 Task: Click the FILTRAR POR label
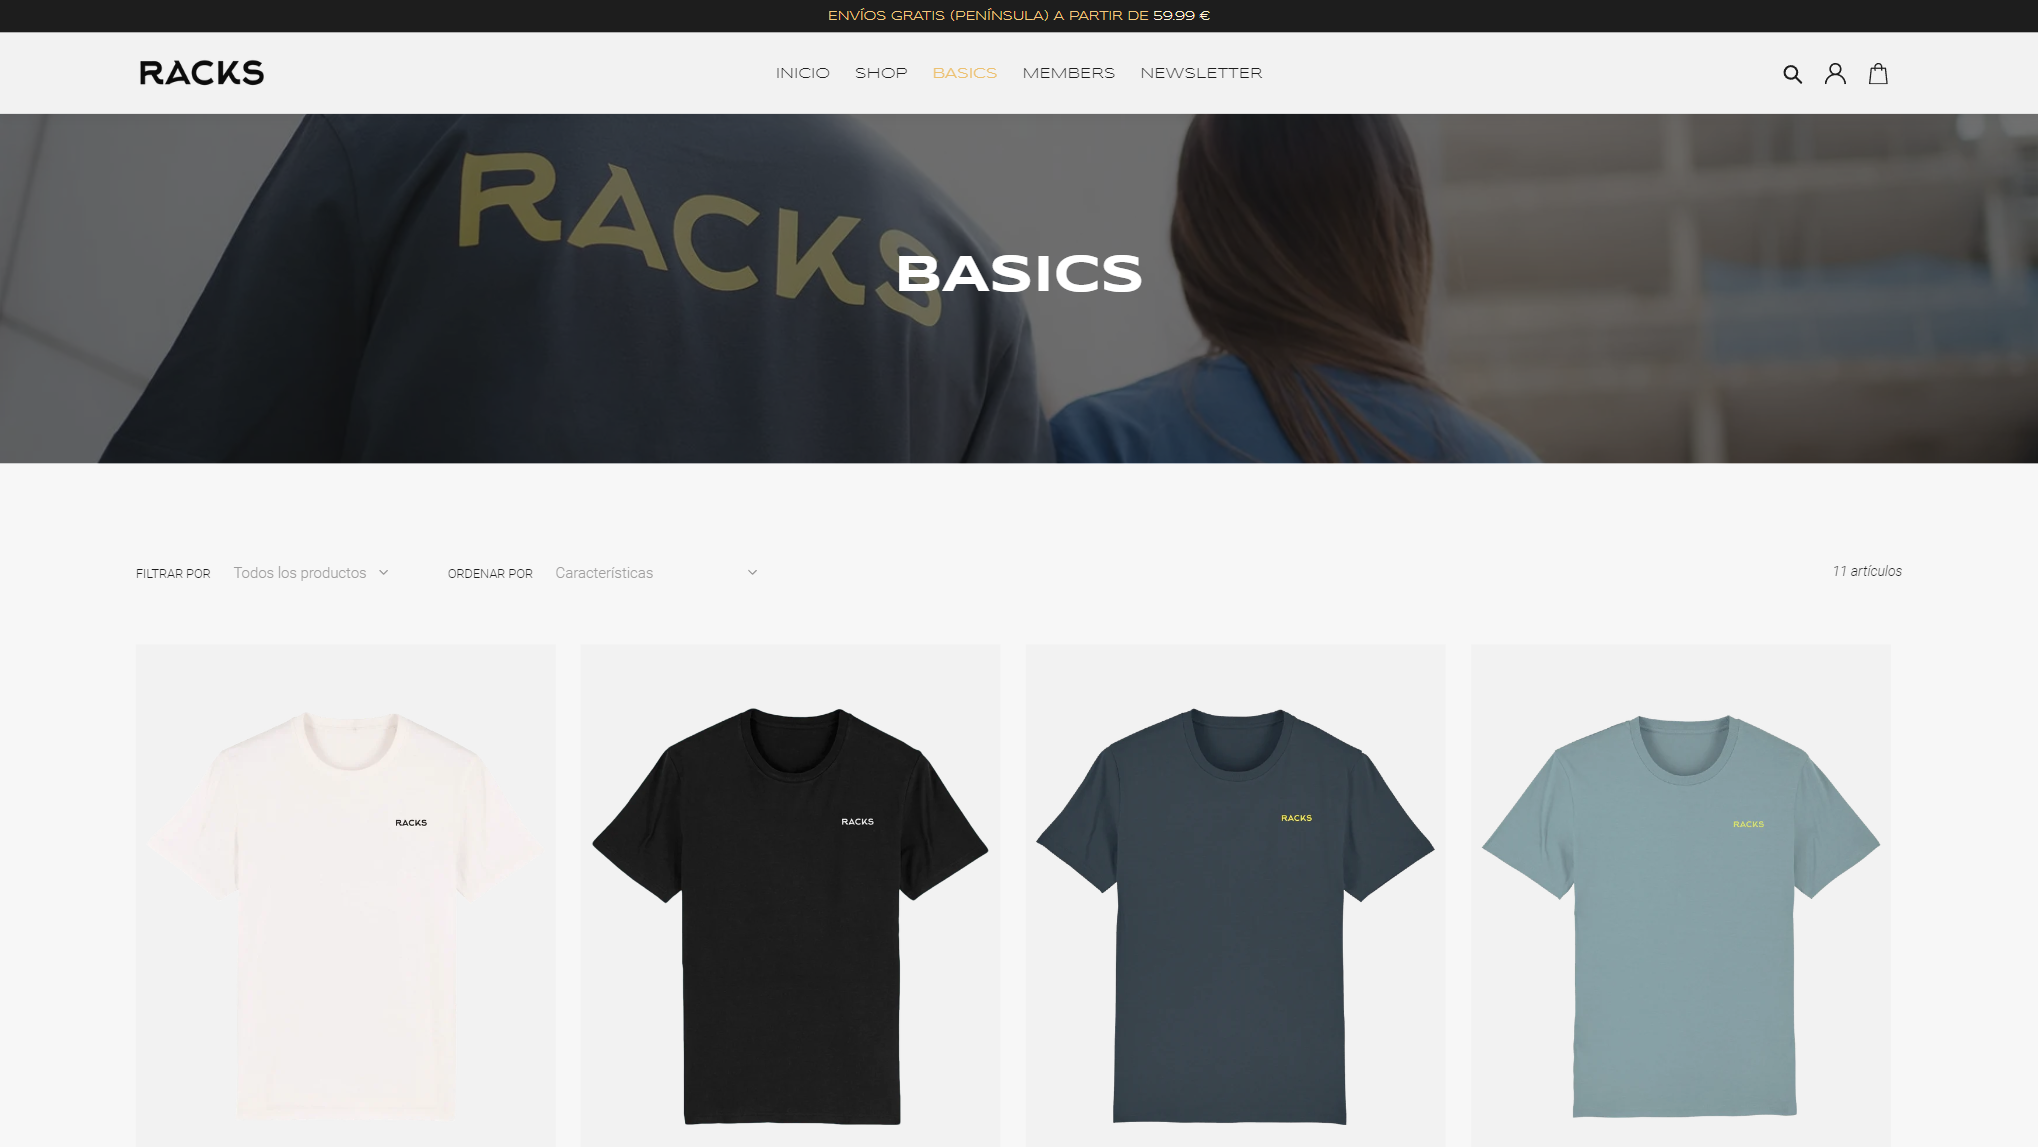(x=173, y=574)
